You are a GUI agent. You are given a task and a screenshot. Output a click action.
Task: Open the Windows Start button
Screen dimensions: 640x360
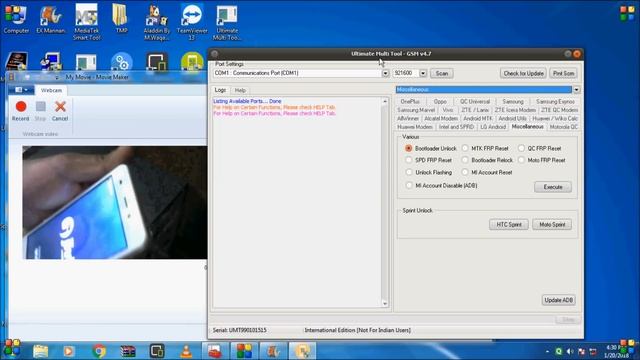pos(12,349)
